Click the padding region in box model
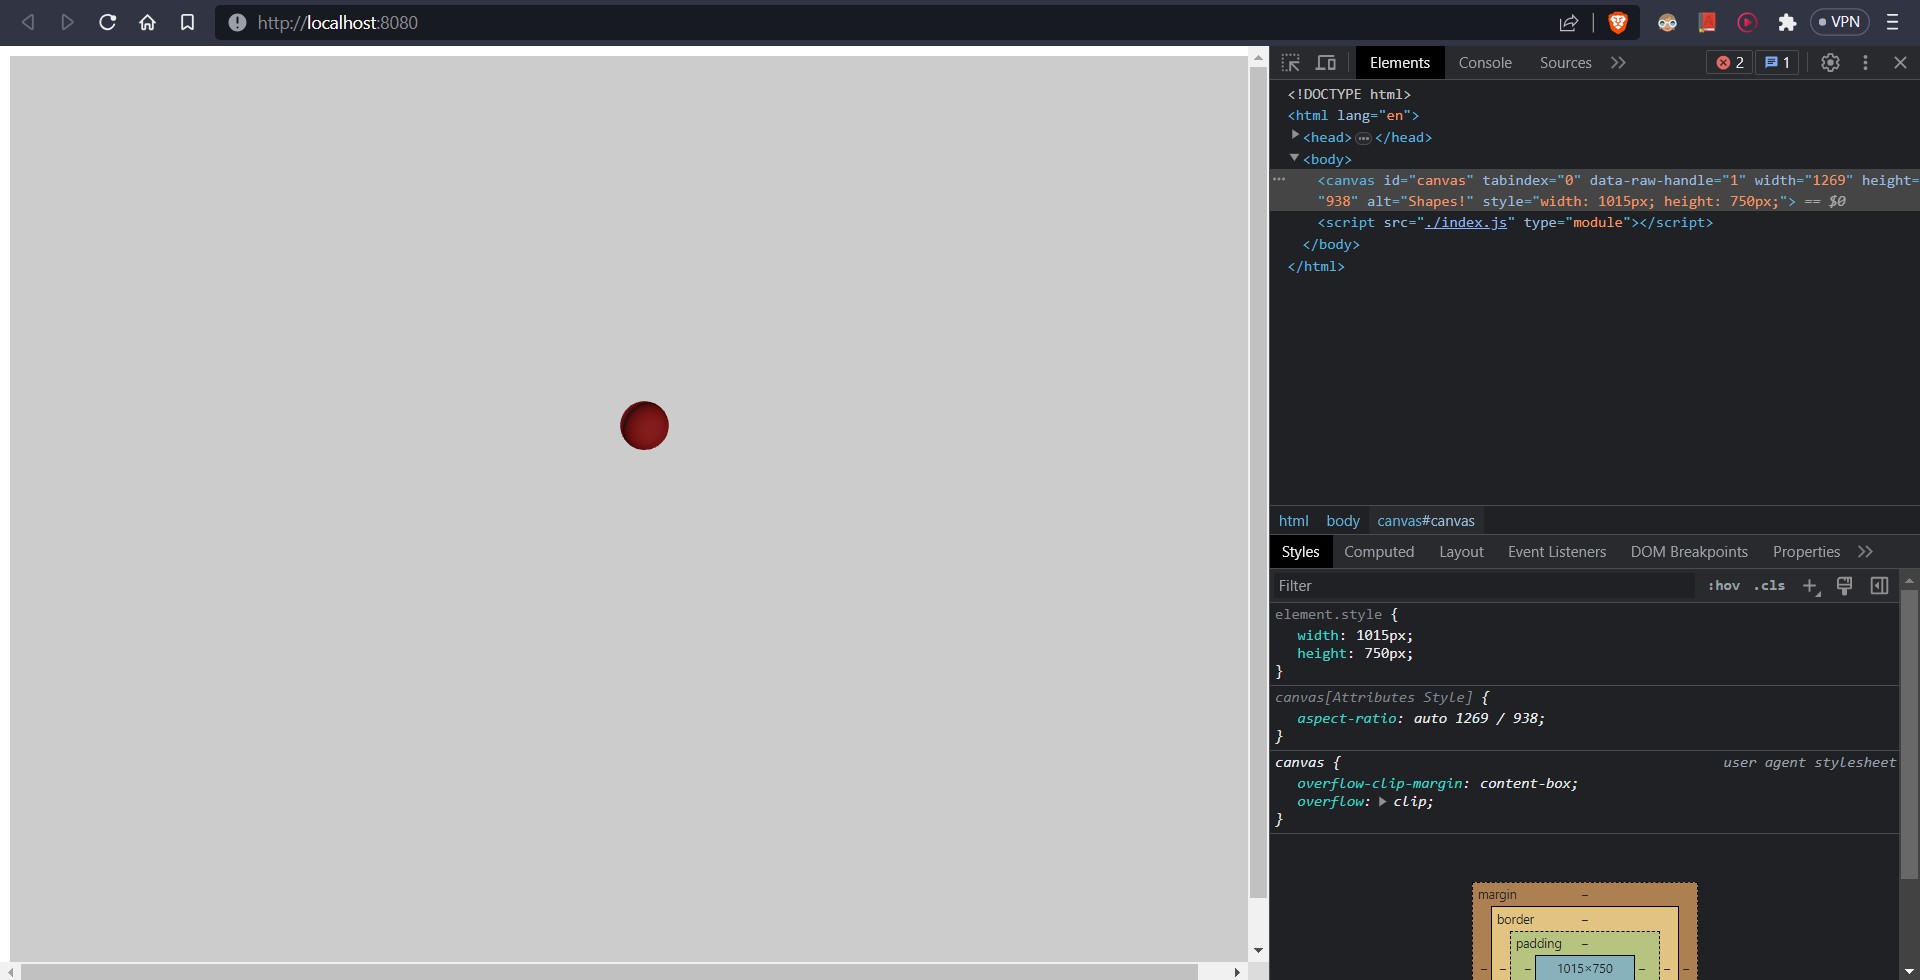Screen dimensions: 1920x980 pyautogui.click(x=1542, y=943)
